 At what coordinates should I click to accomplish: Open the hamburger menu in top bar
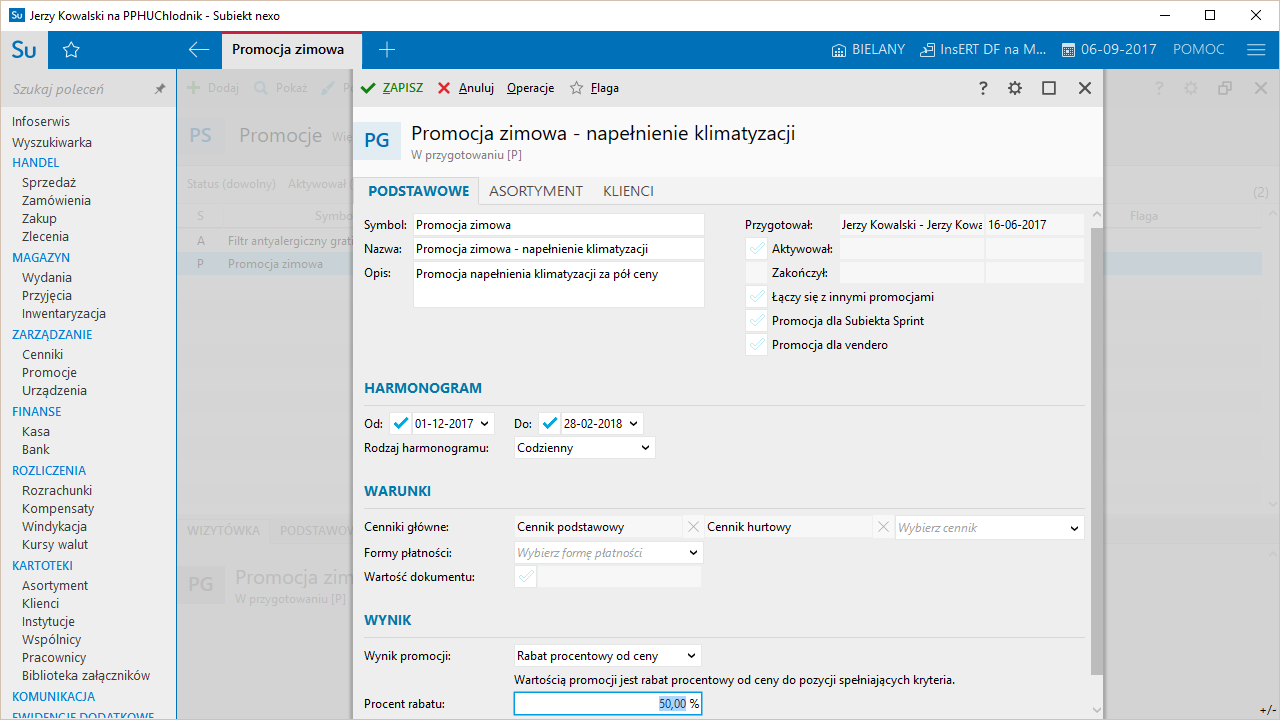(x=1256, y=50)
